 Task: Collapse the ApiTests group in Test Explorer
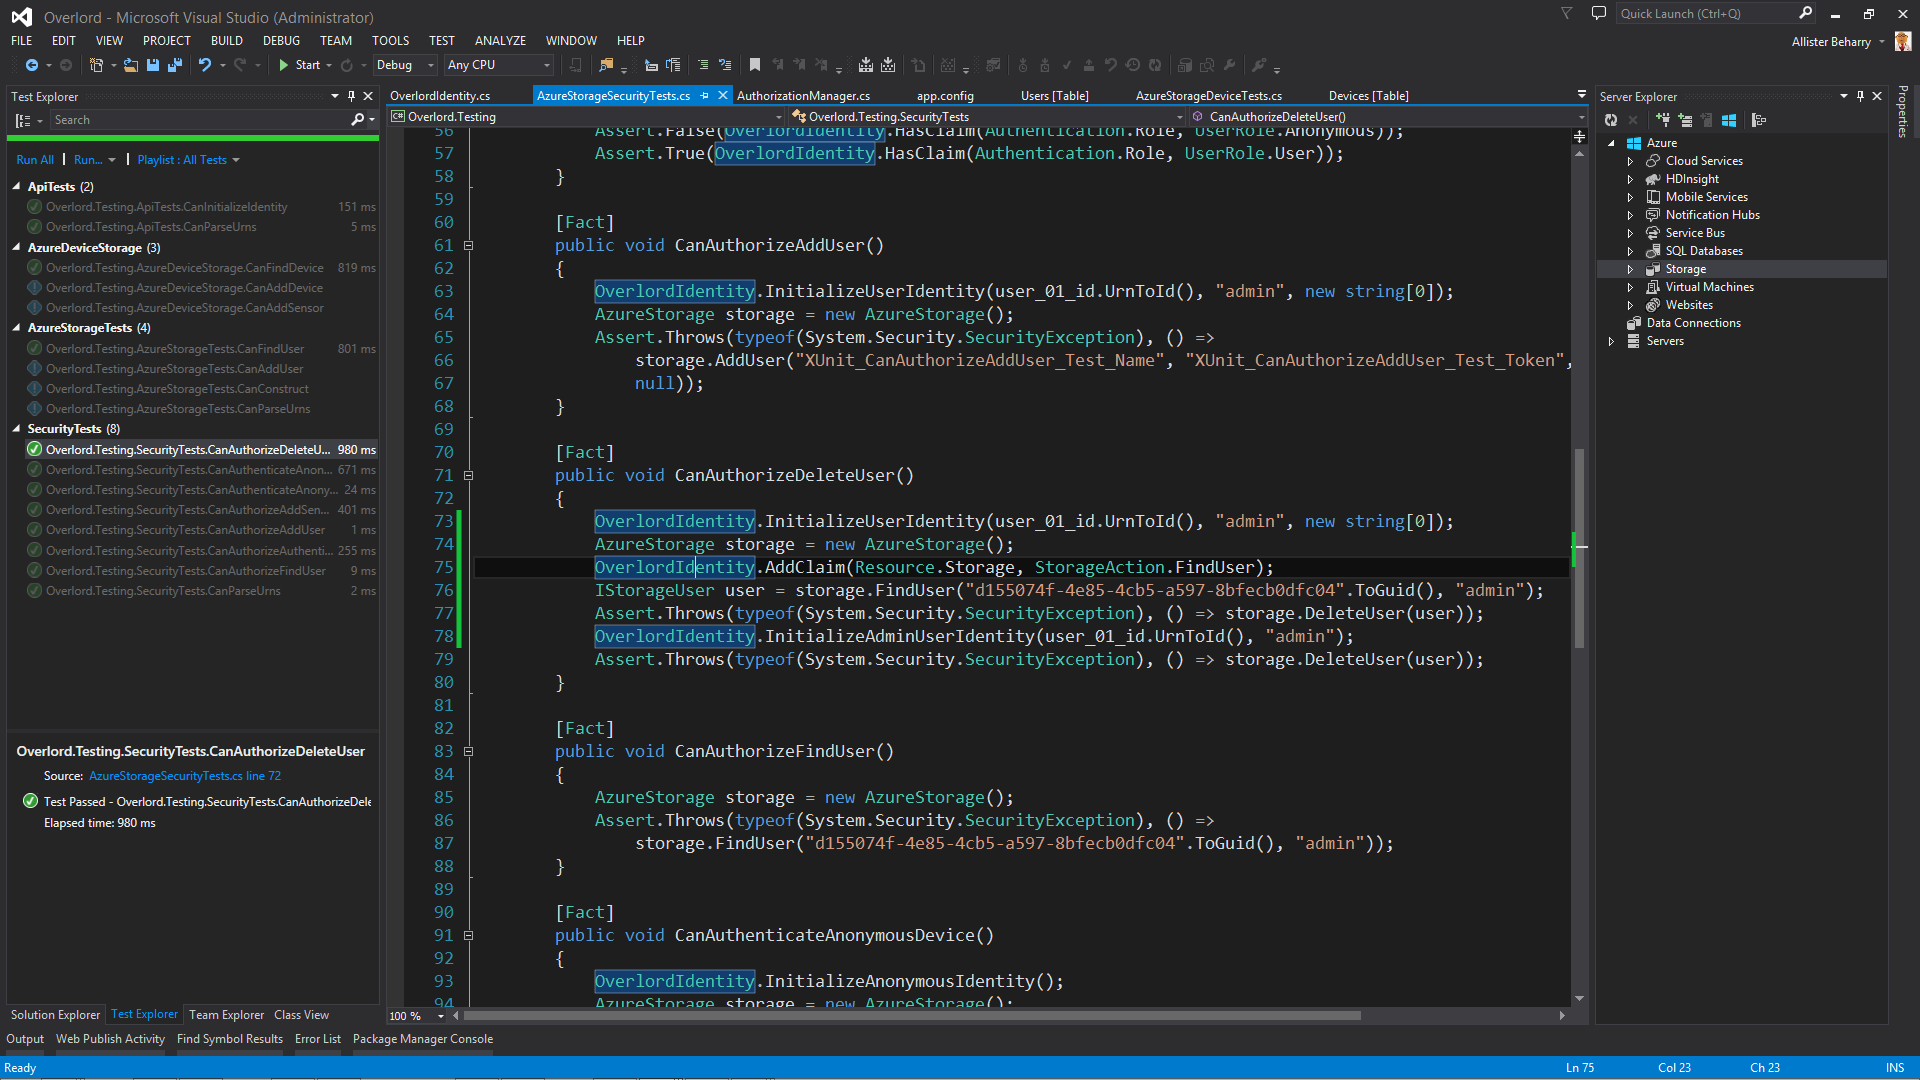pos(17,187)
